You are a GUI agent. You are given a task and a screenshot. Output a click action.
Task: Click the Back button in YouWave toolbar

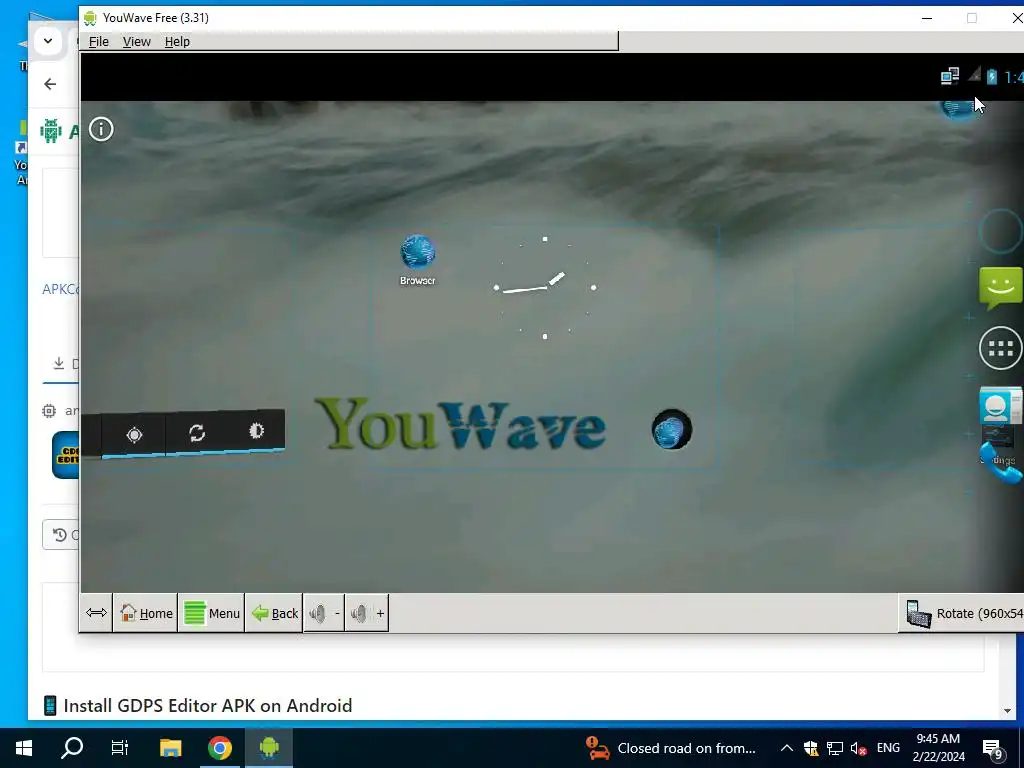tap(274, 613)
